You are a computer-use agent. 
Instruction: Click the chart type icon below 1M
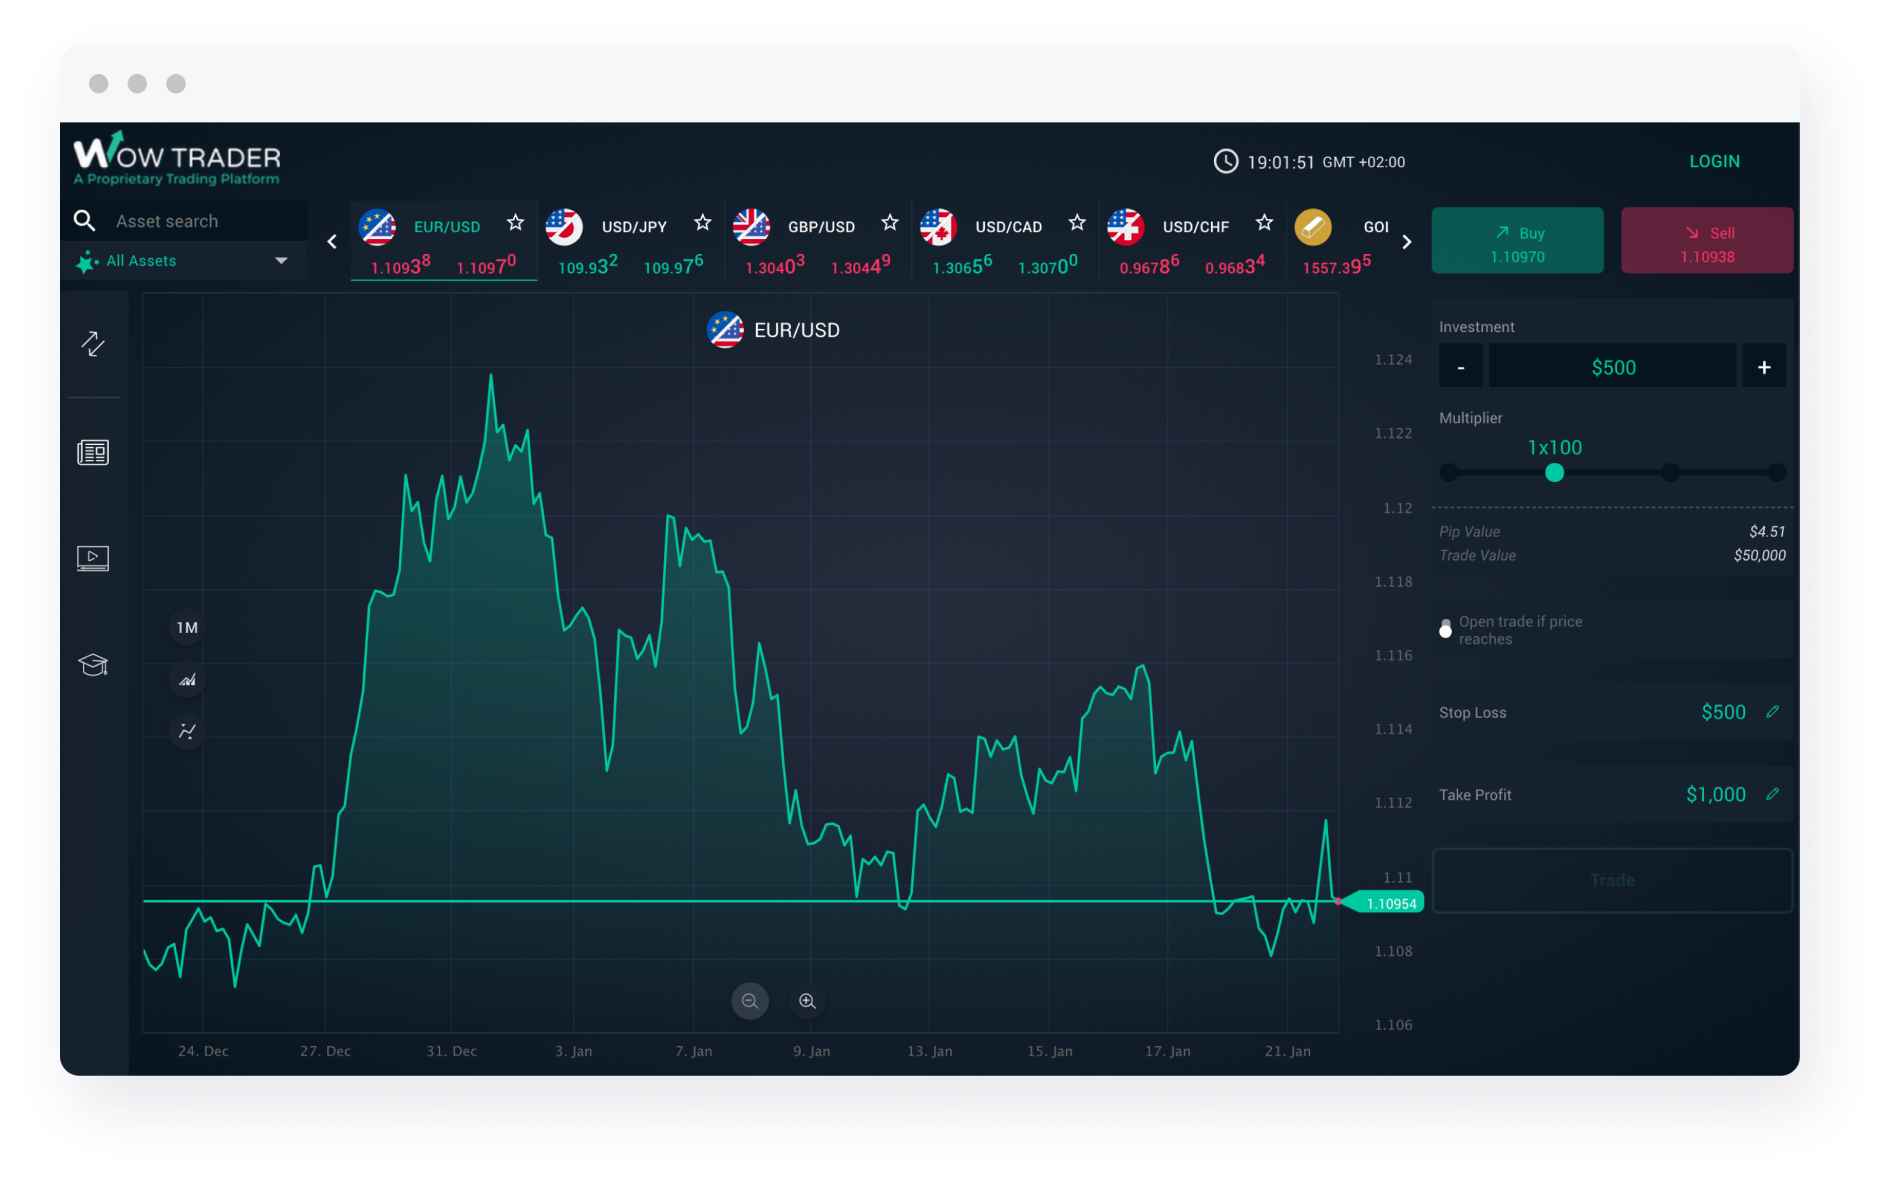click(187, 680)
